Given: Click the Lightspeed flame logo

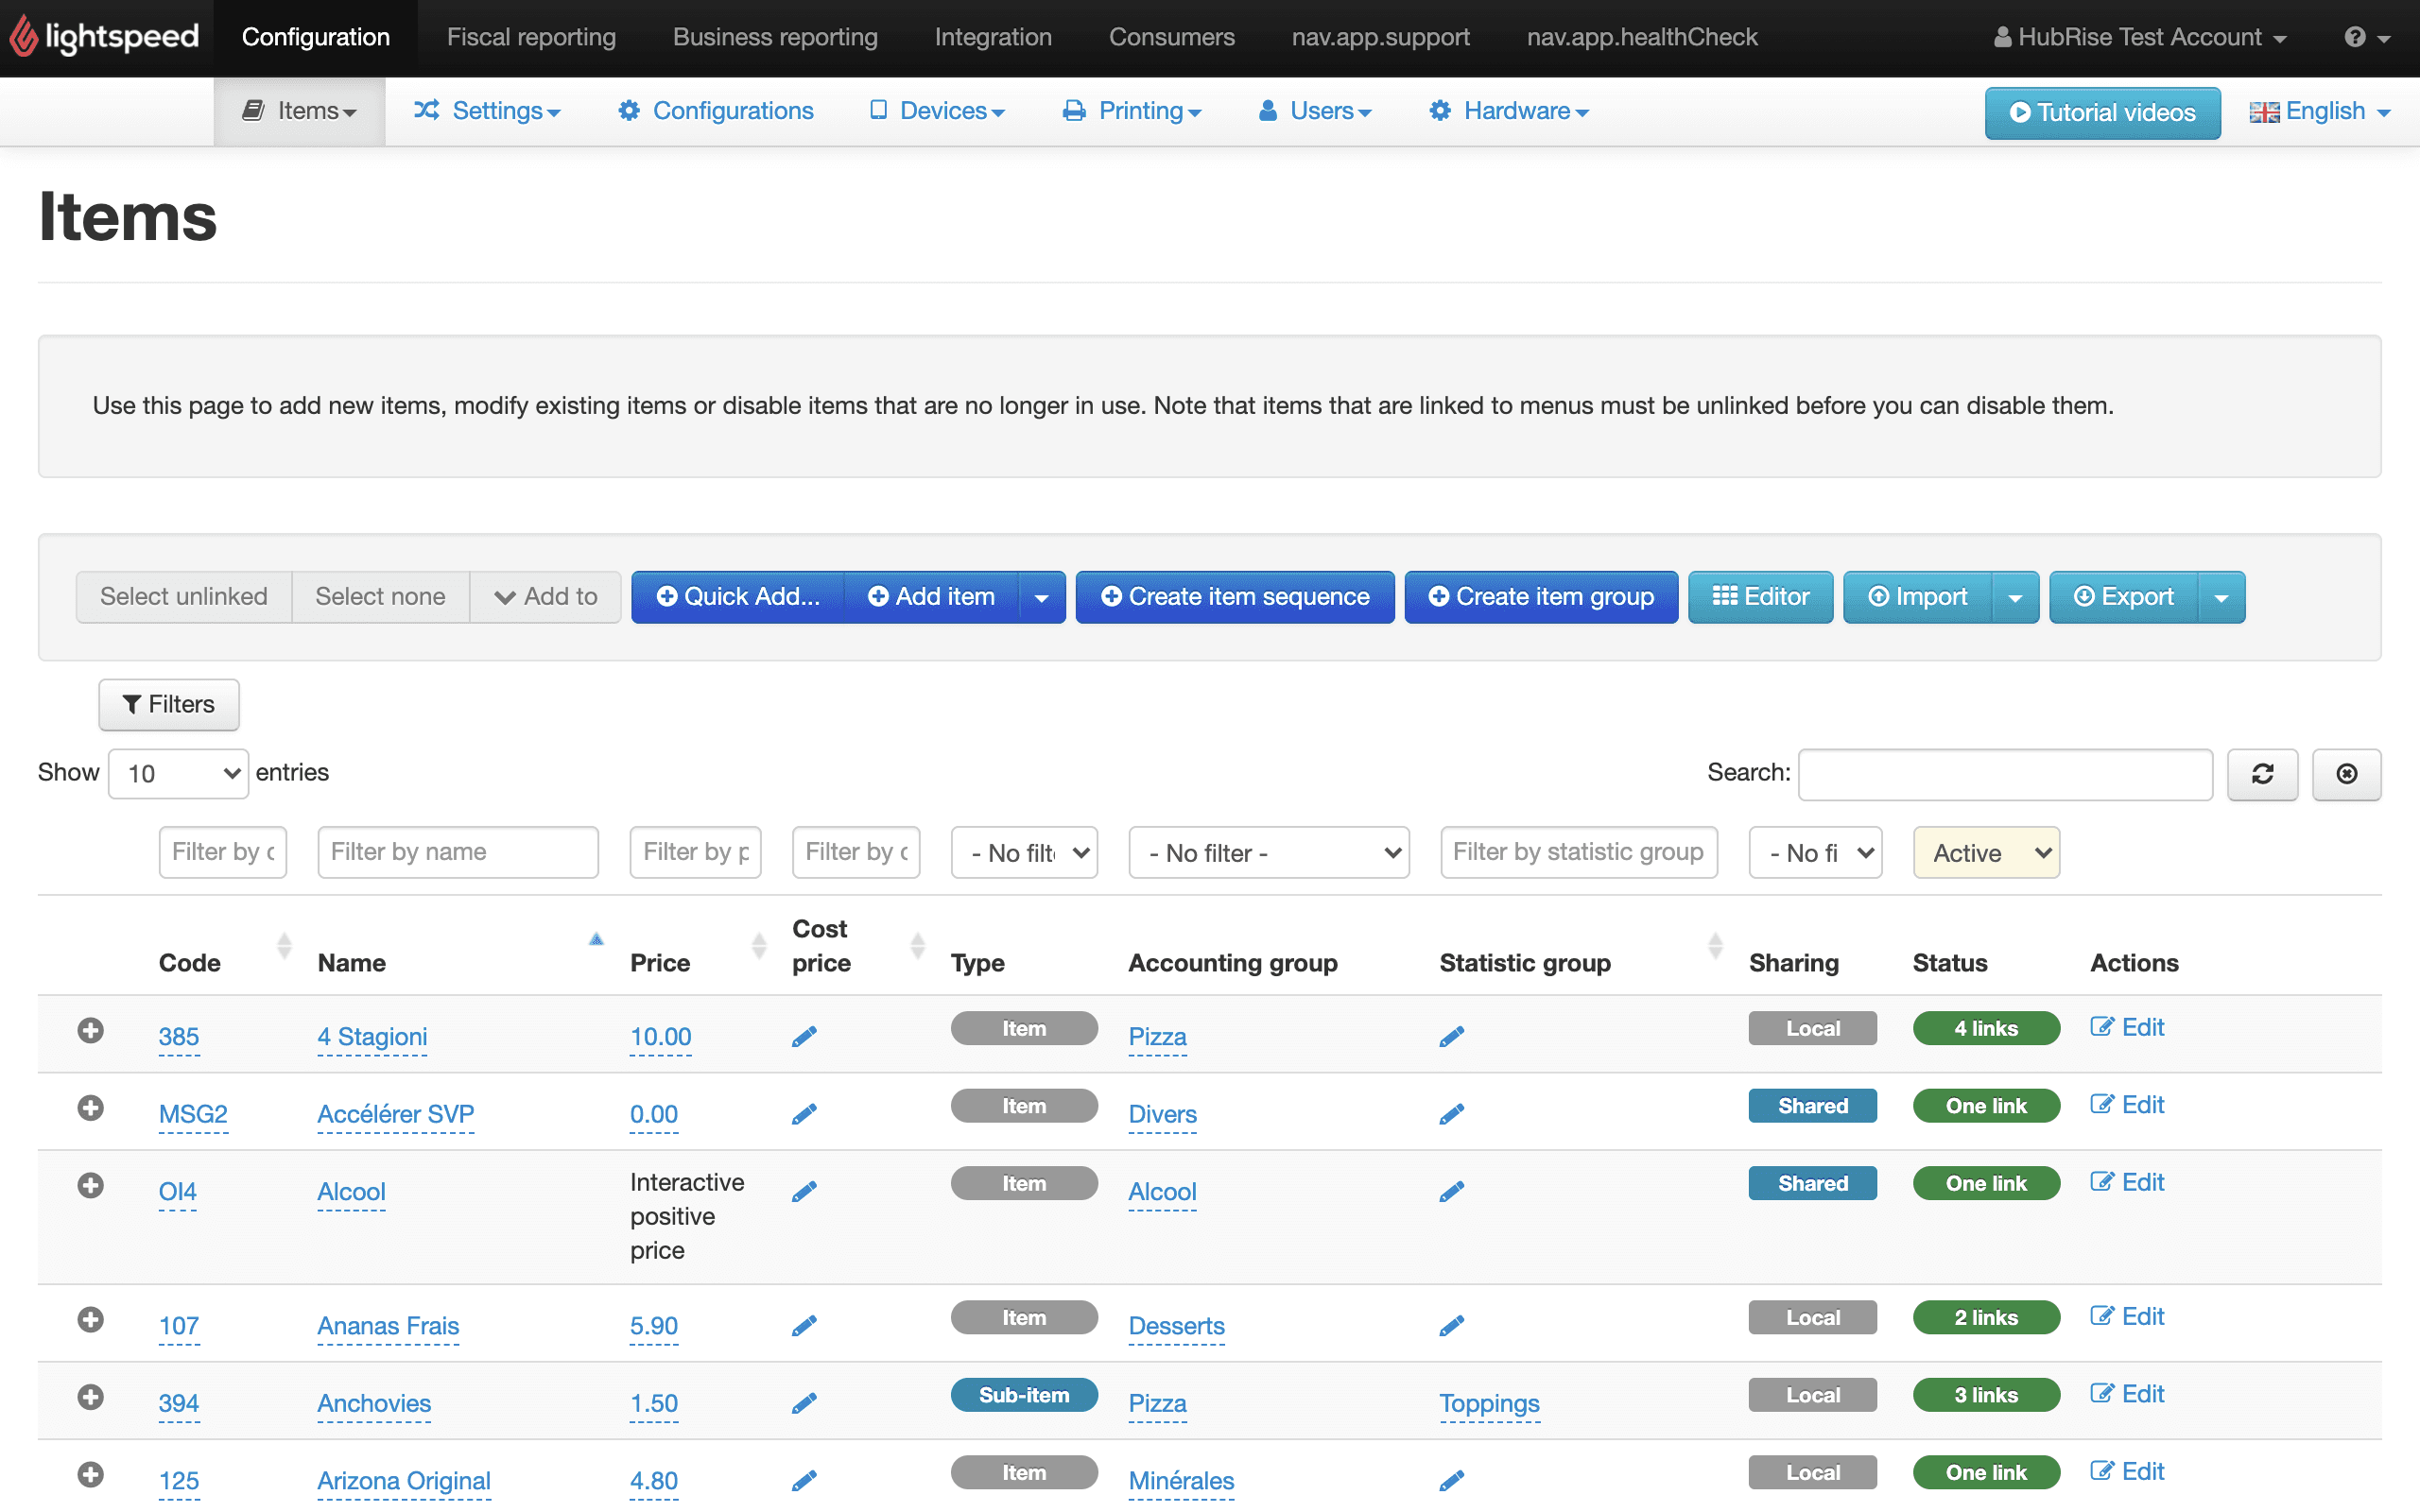Looking at the screenshot, I should 24,37.
